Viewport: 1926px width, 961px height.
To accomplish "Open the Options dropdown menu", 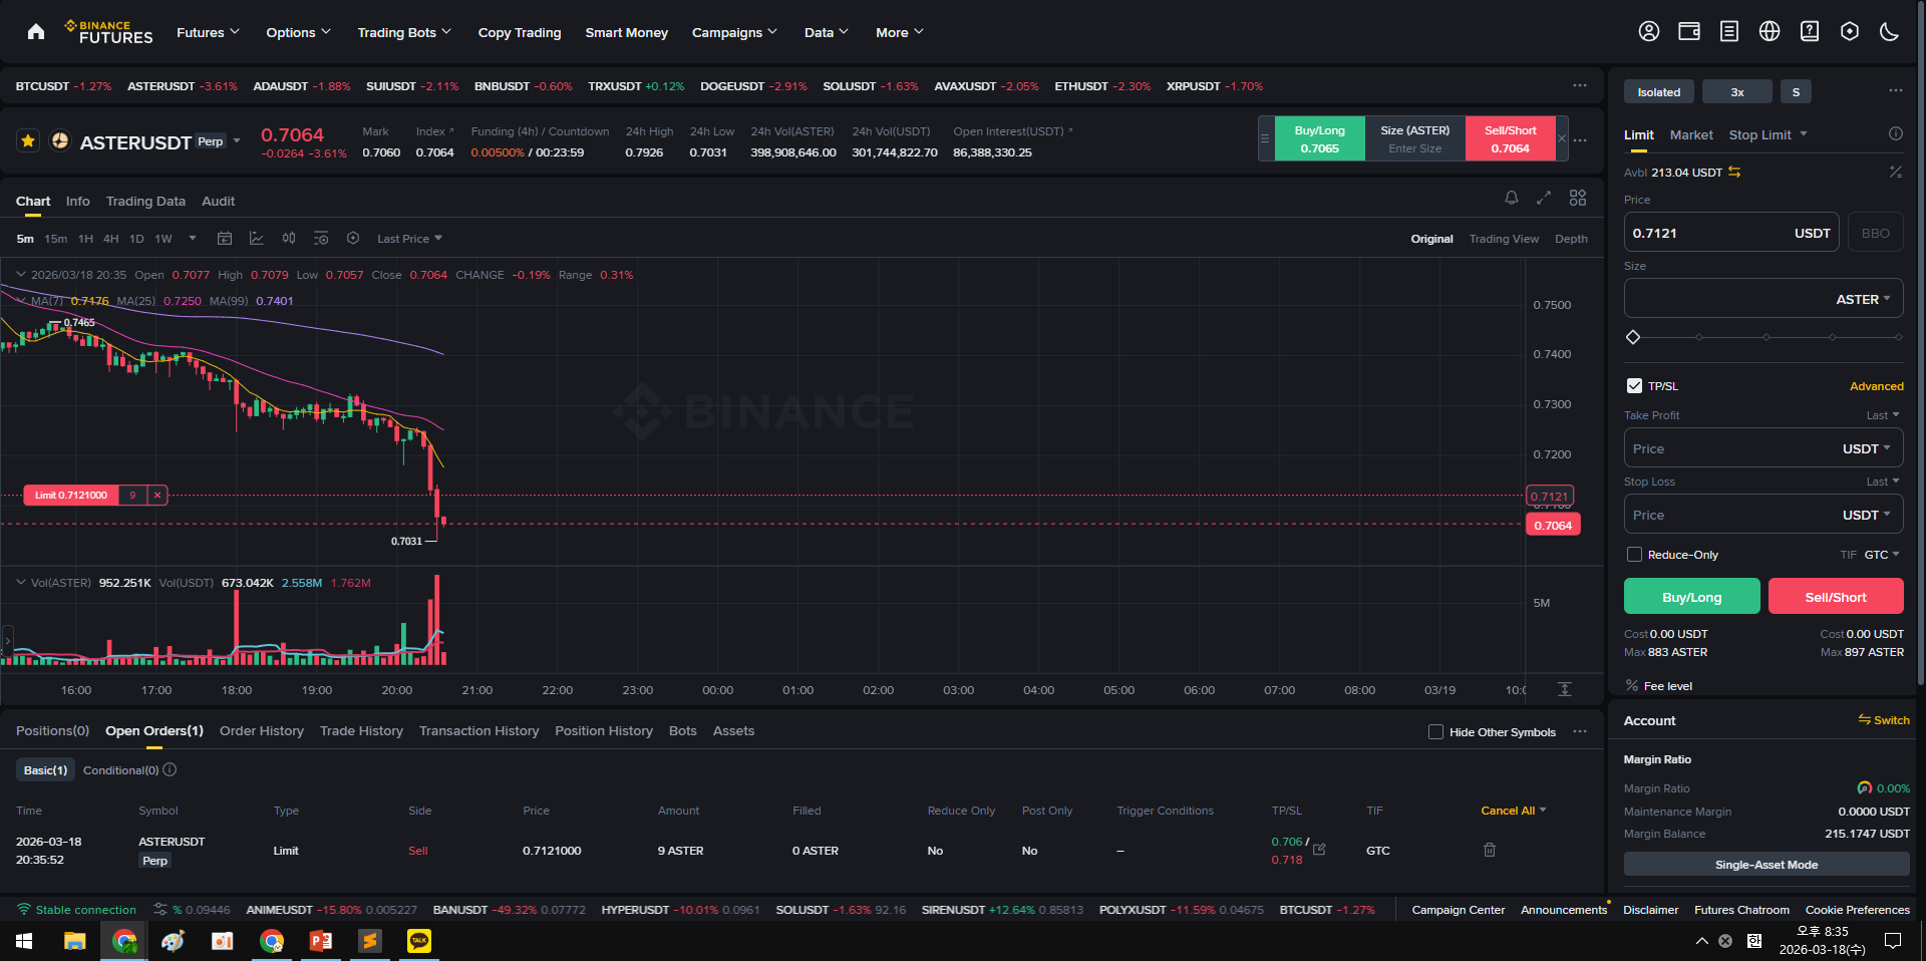I will [298, 32].
